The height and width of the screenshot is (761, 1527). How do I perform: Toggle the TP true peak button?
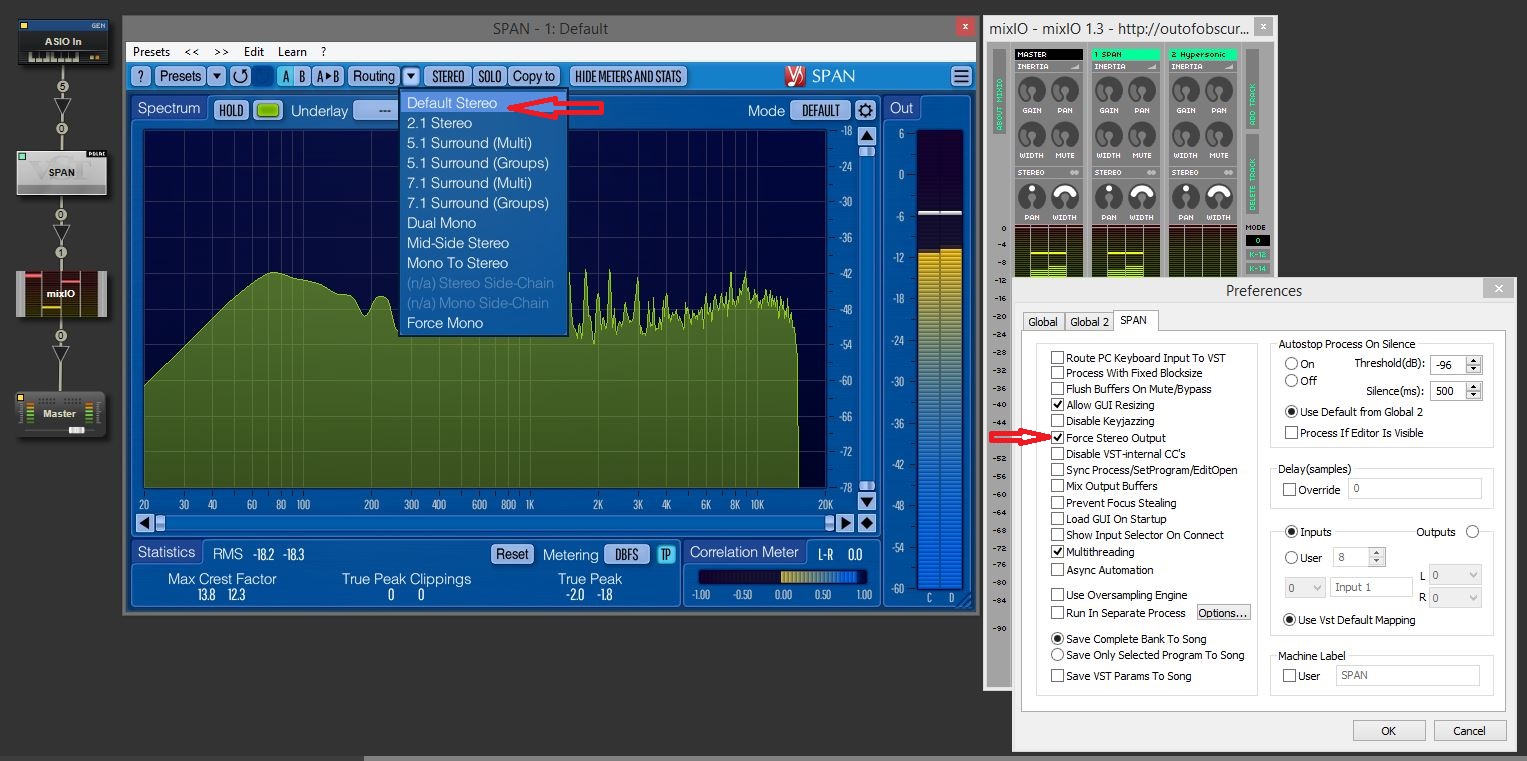[x=666, y=554]
